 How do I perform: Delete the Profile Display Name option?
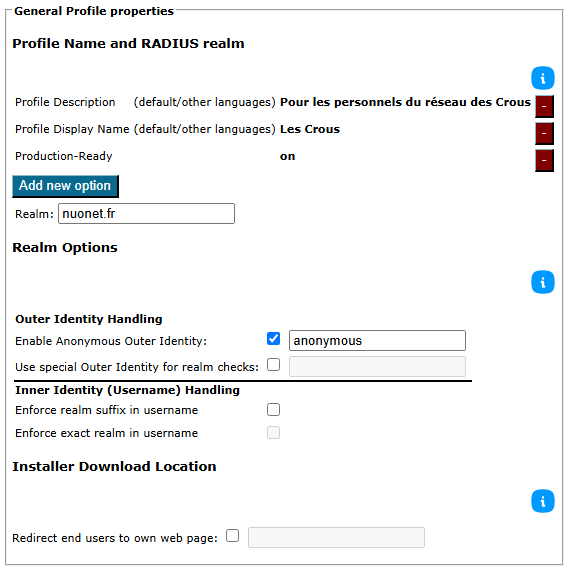tap(544, 133)
